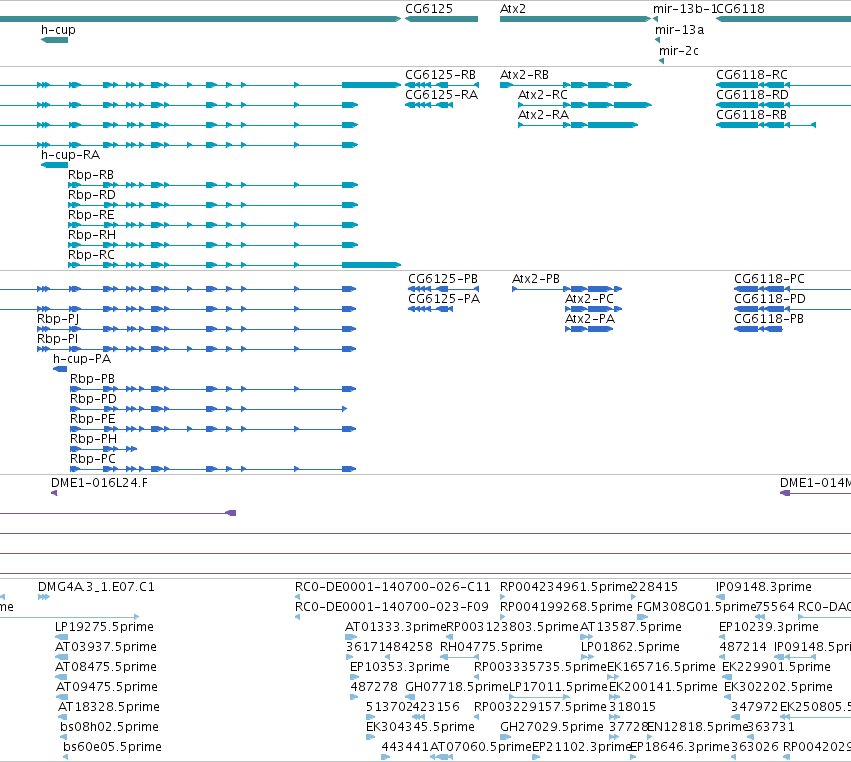Select protein CG6118-PD label
Viewport: 851px width, 762px height.
coord(770,299)
